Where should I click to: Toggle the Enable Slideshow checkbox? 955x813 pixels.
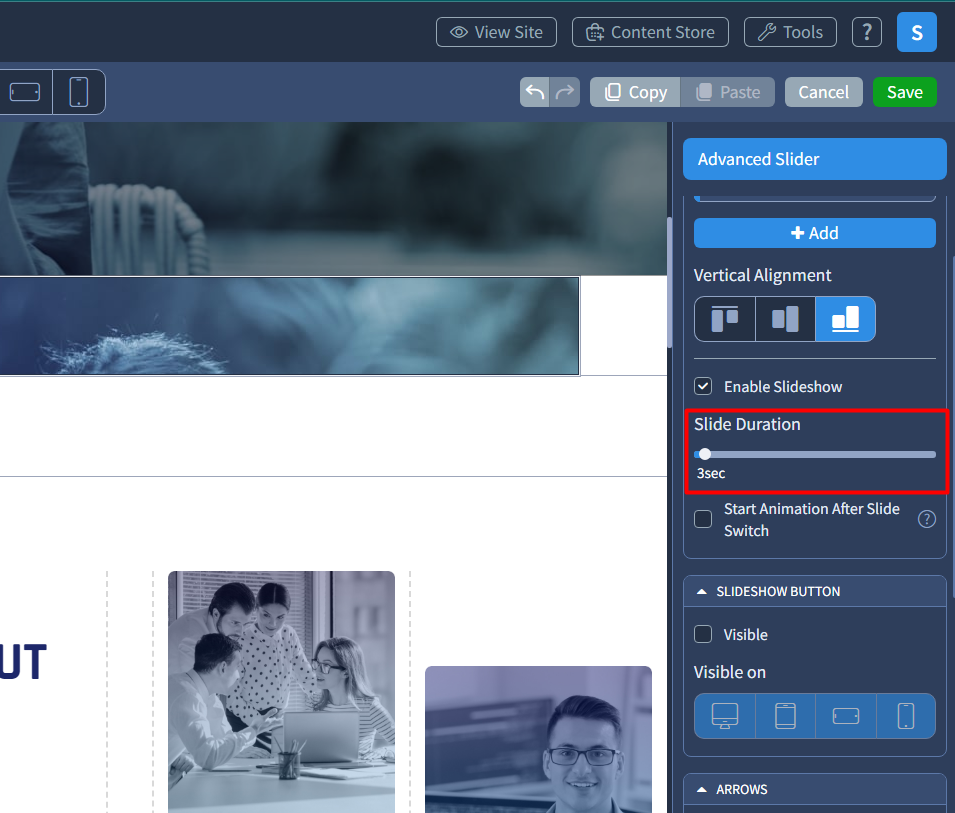[703, 386]
